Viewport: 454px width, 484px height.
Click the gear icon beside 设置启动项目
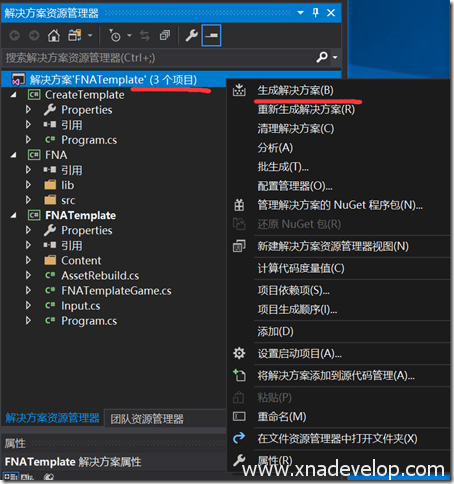point(239,353)
